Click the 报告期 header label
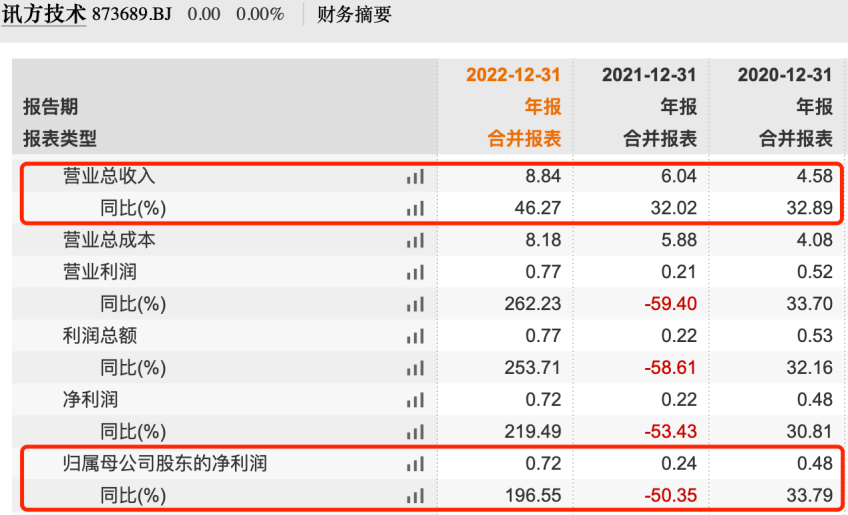848x515 pixels. [x=51, y=107]
